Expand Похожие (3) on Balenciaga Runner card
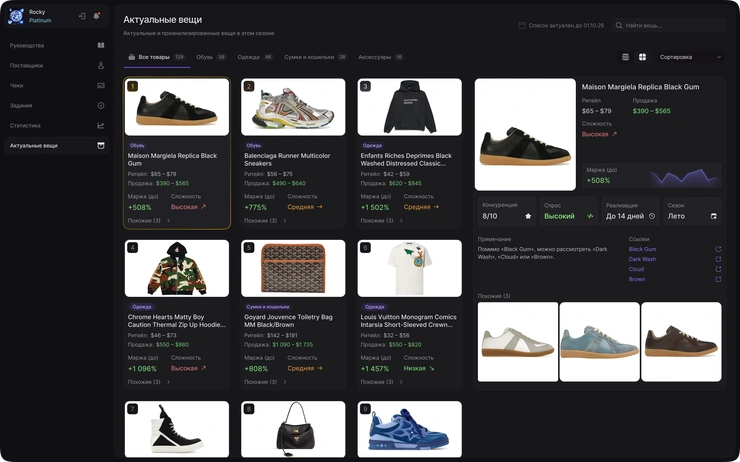The image size is (740, 462). [x=265, y=220]
